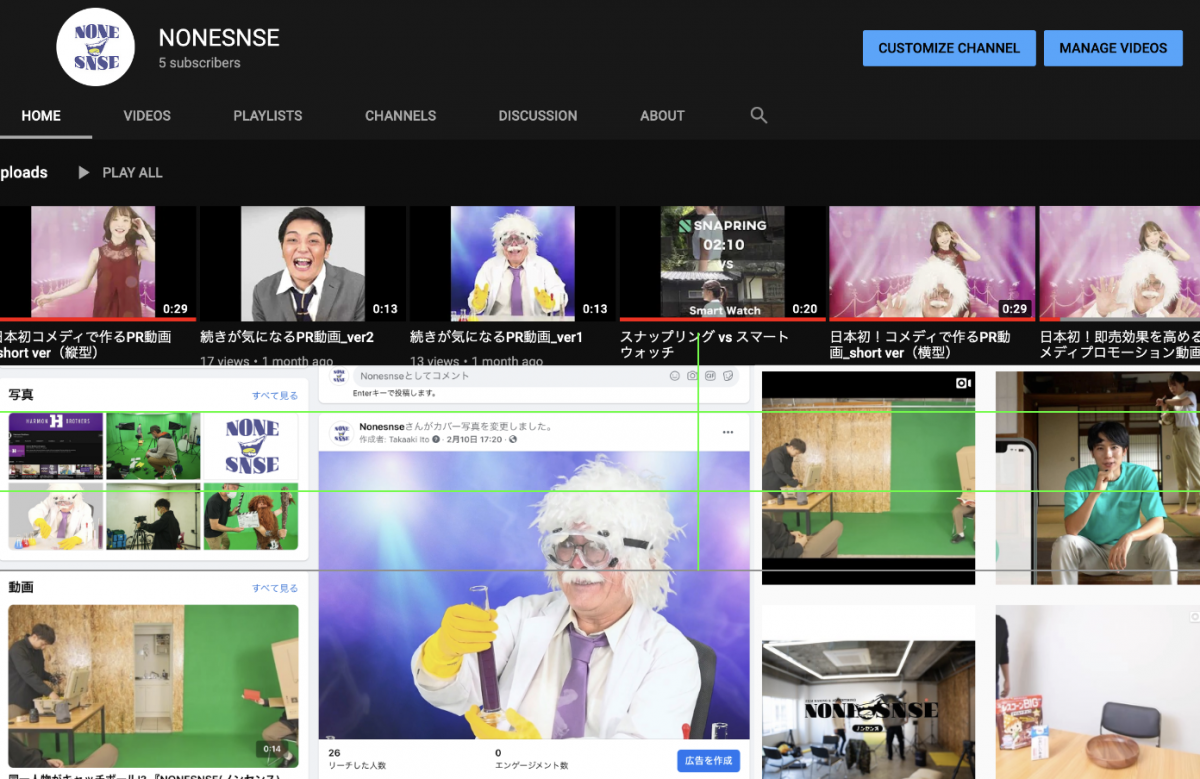This screenshot has width=1200, height=779.
Task: Open three-dot options menu on cover photo post
Action: (x=728, y=432)
